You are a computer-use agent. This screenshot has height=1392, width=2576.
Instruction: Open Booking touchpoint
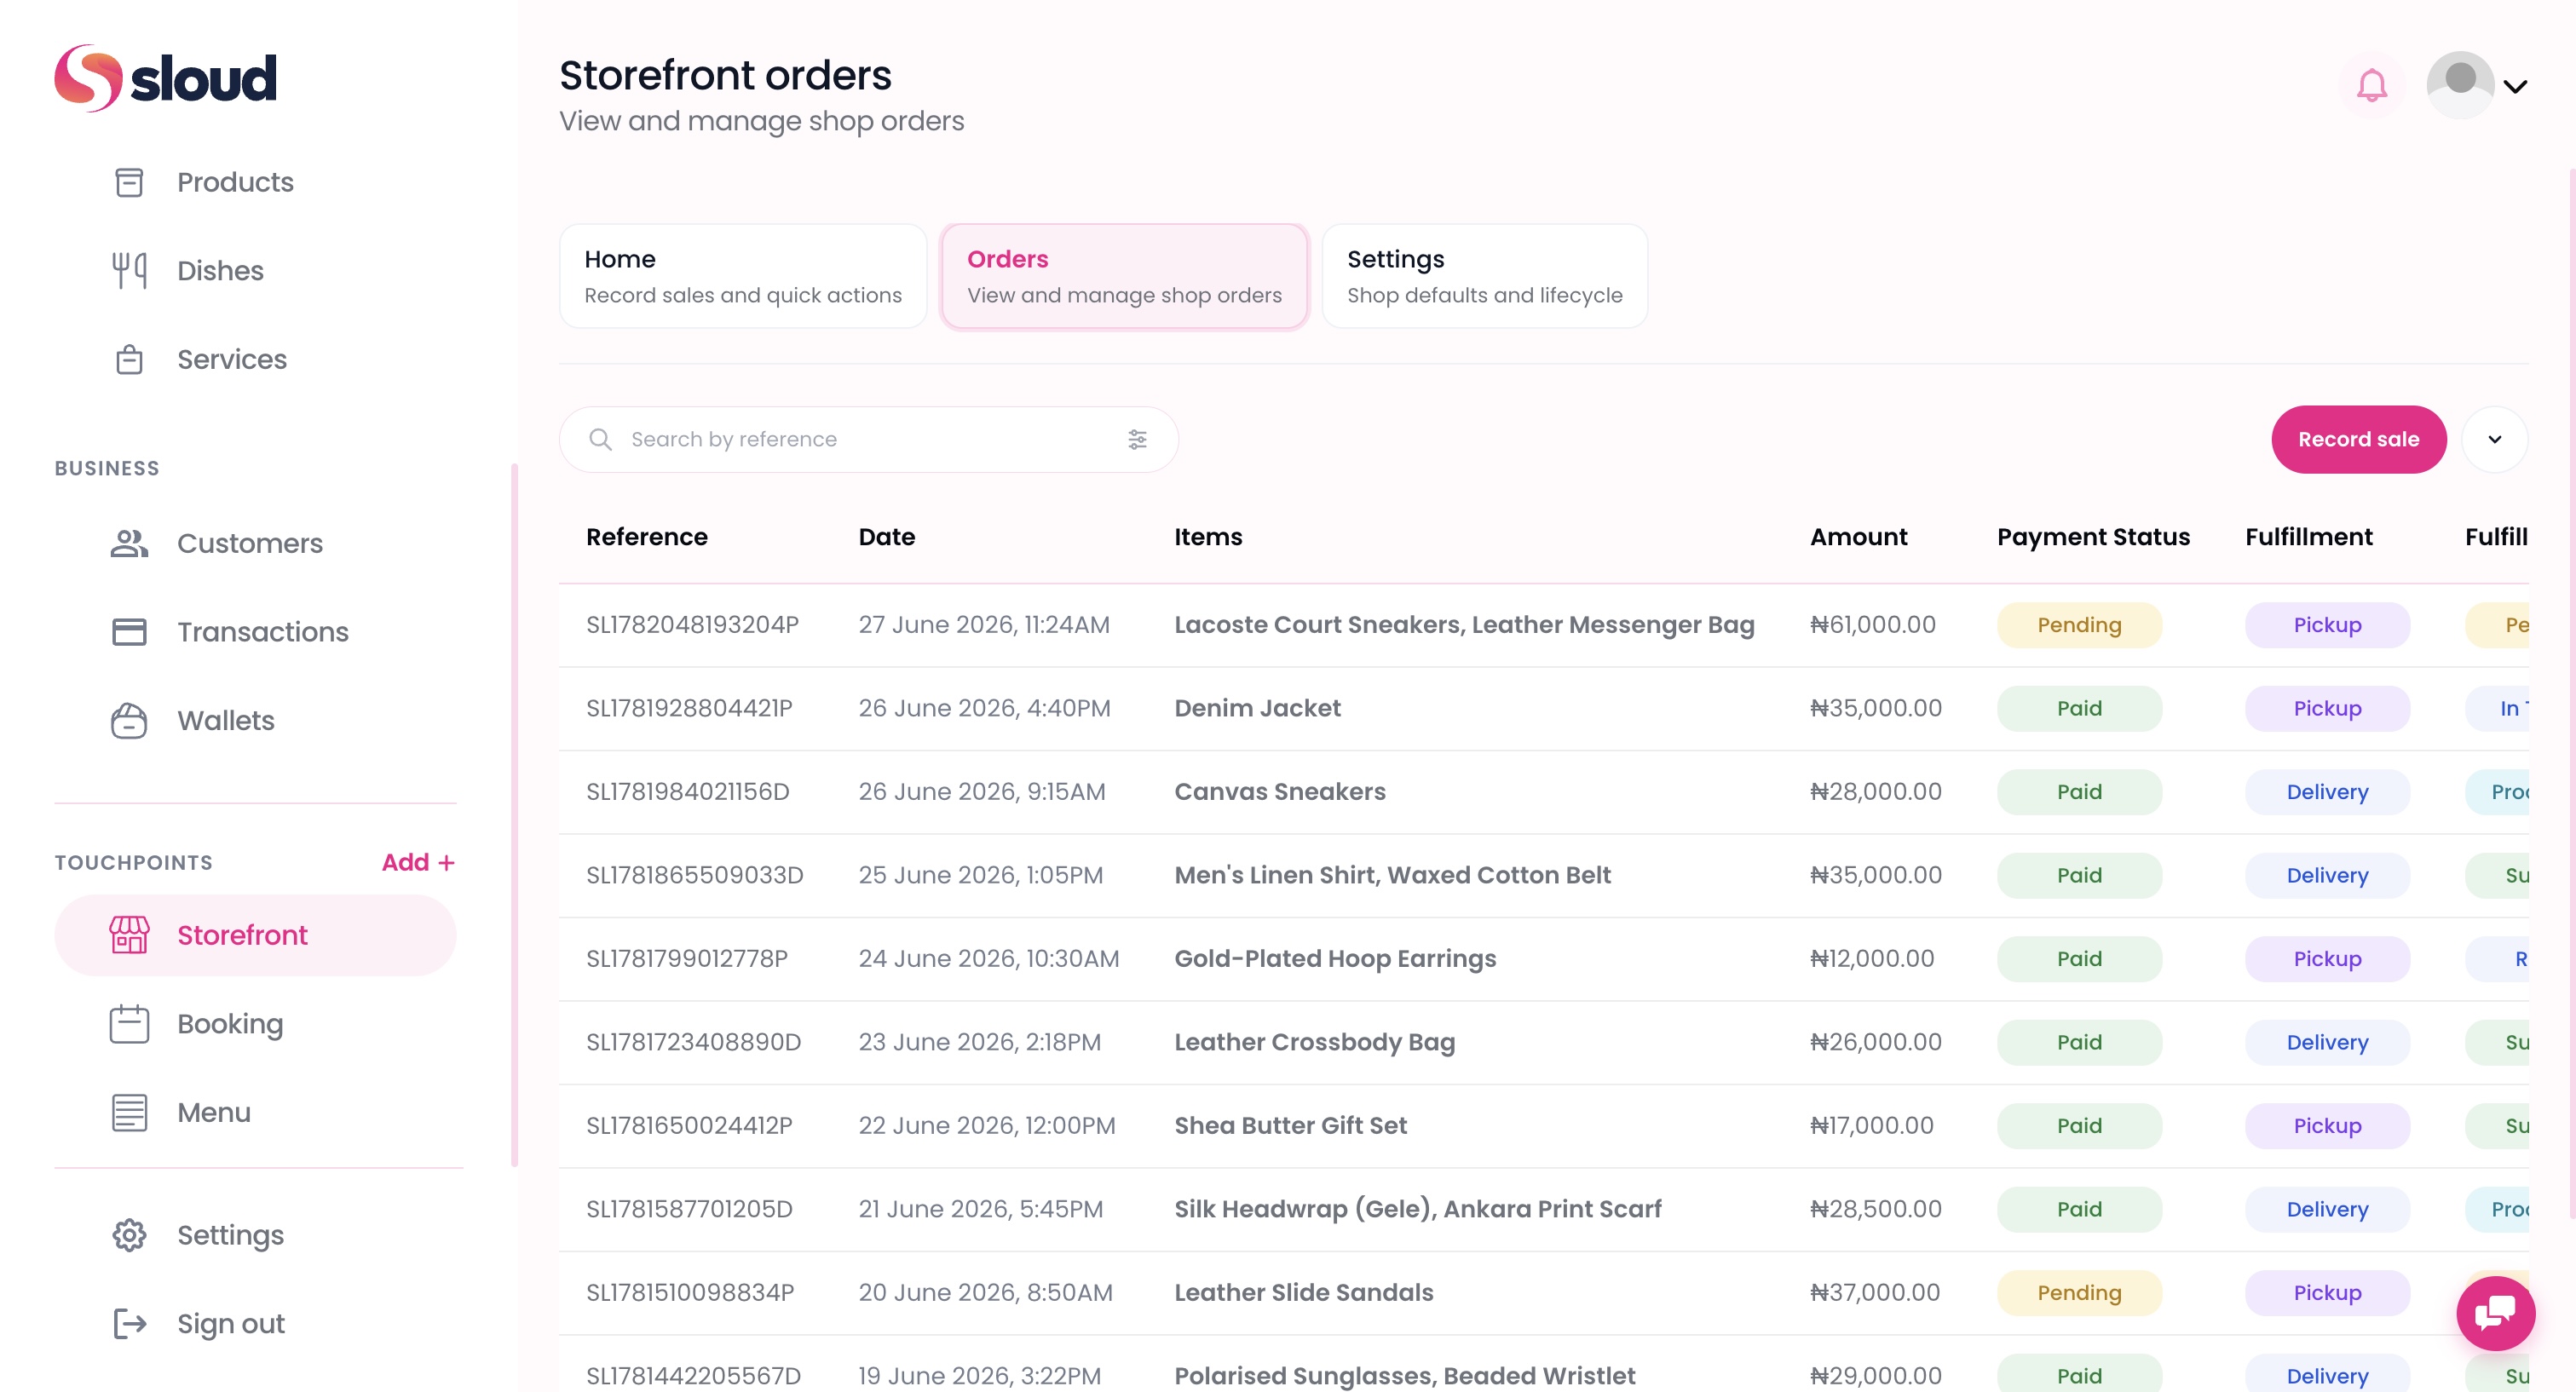[x=230, y=1024]
